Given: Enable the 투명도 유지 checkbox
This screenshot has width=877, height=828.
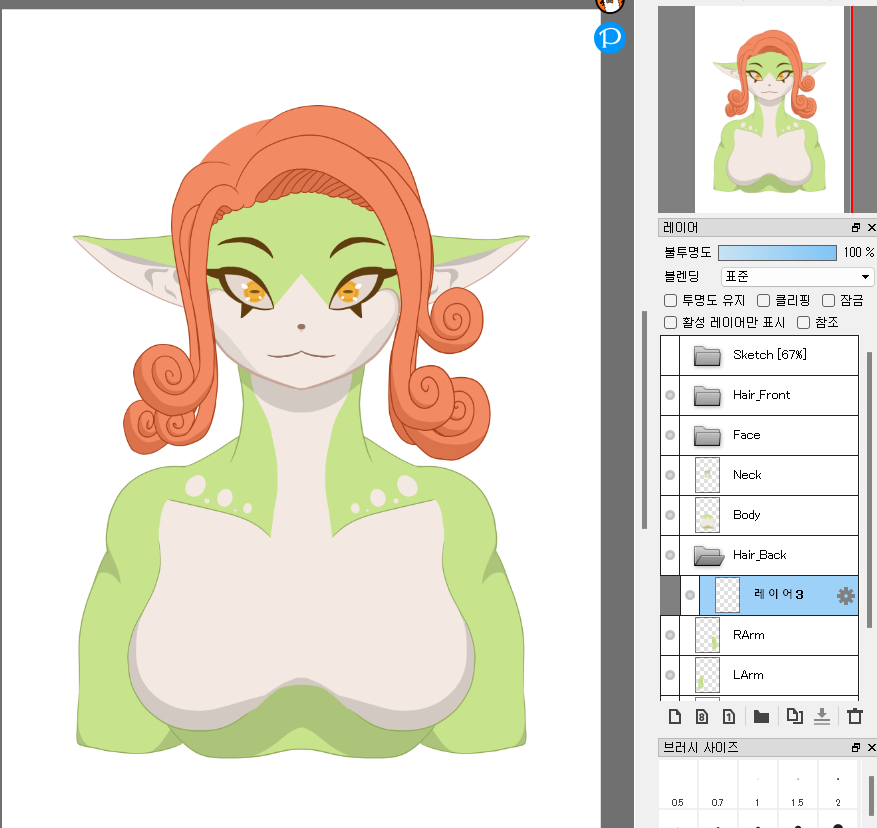Looking at the screenshot, I should pos(671,300).
